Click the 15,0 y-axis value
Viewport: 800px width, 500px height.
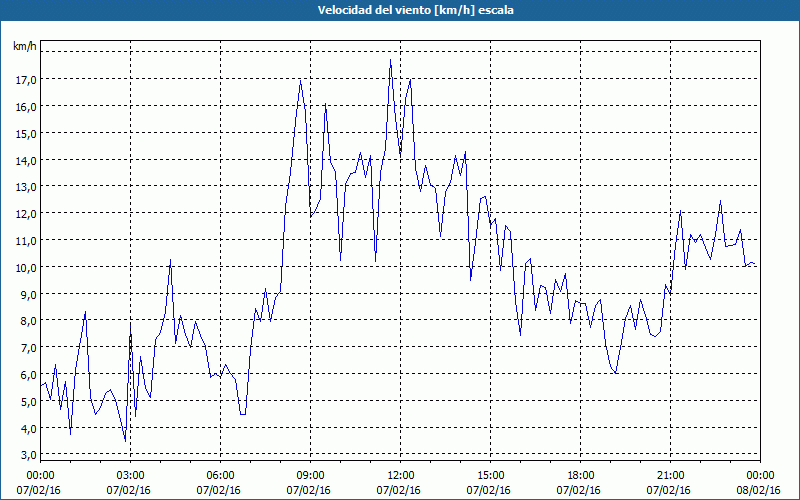point(27,134)
